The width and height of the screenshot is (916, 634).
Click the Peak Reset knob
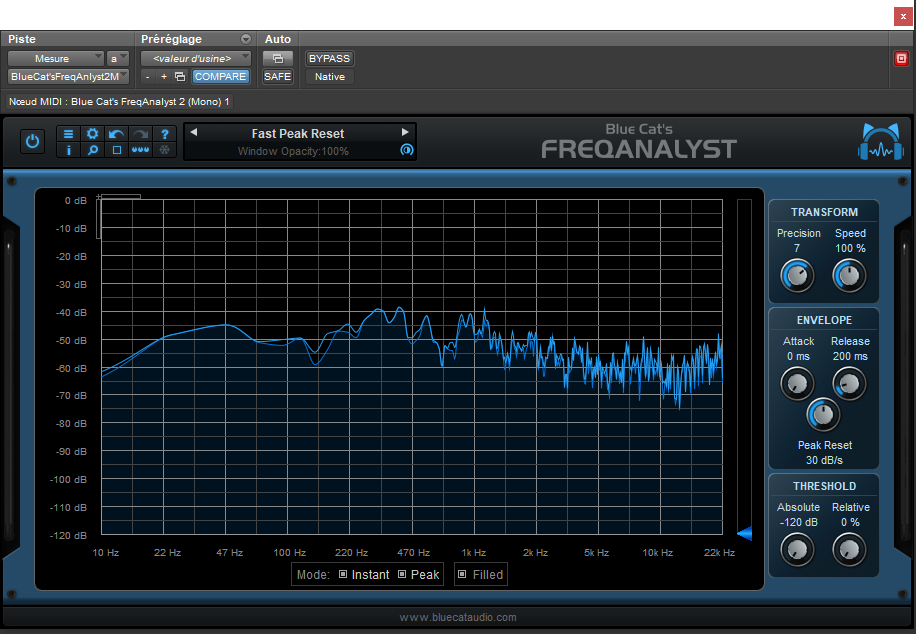pos(823,415)
